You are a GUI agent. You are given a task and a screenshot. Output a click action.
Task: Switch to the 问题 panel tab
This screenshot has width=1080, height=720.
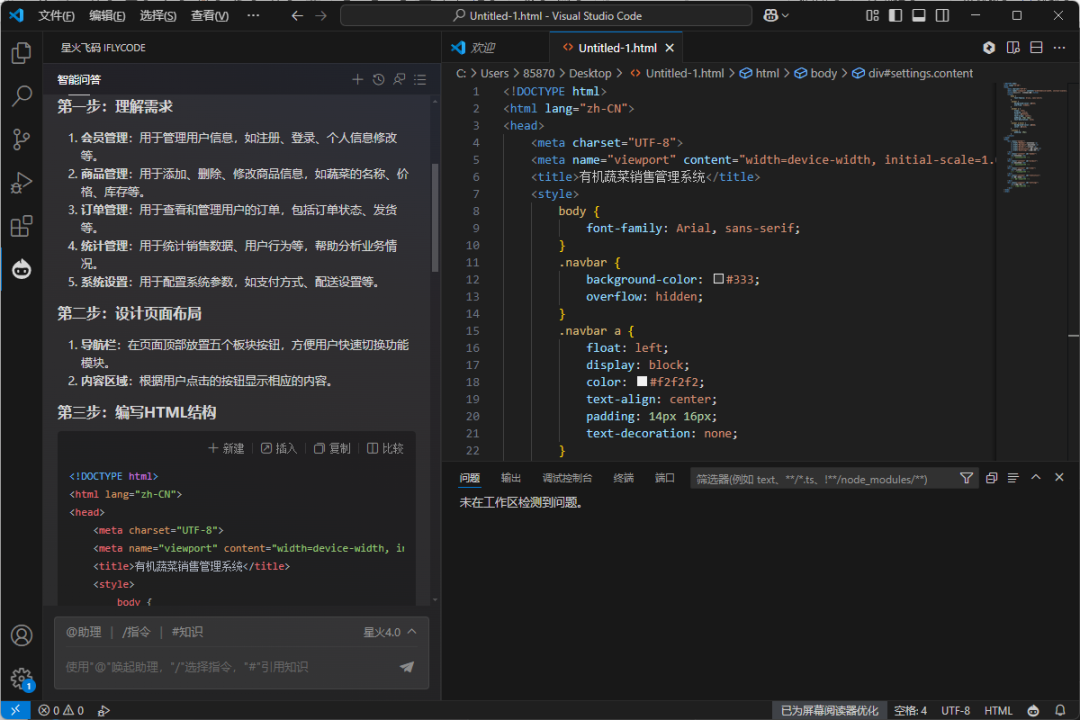click(x=470, y=478)
